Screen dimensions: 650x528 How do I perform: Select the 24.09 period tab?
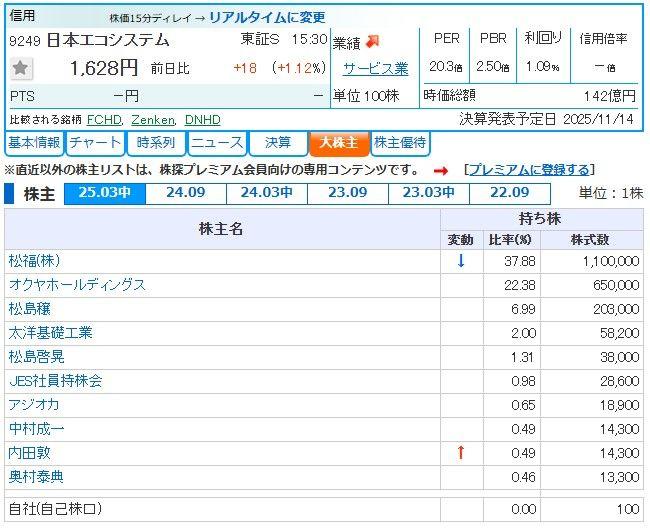[x=186, y=193]
